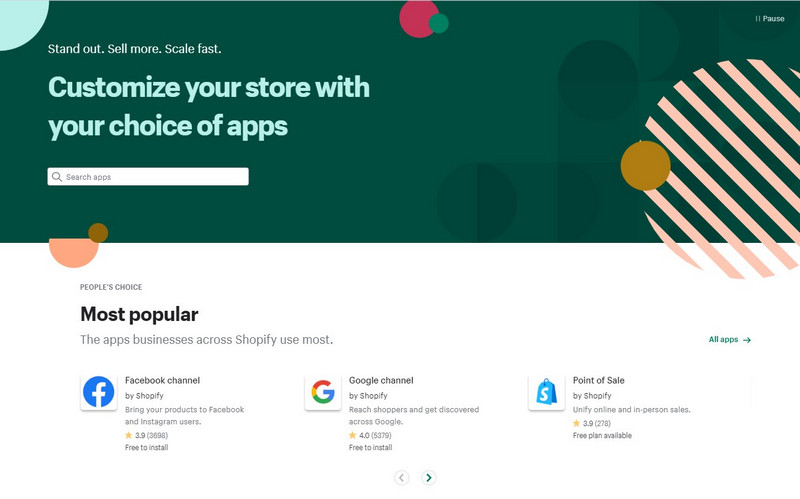Open the Point of Sale app icon

pyautogui.click(x=546, y=392)
